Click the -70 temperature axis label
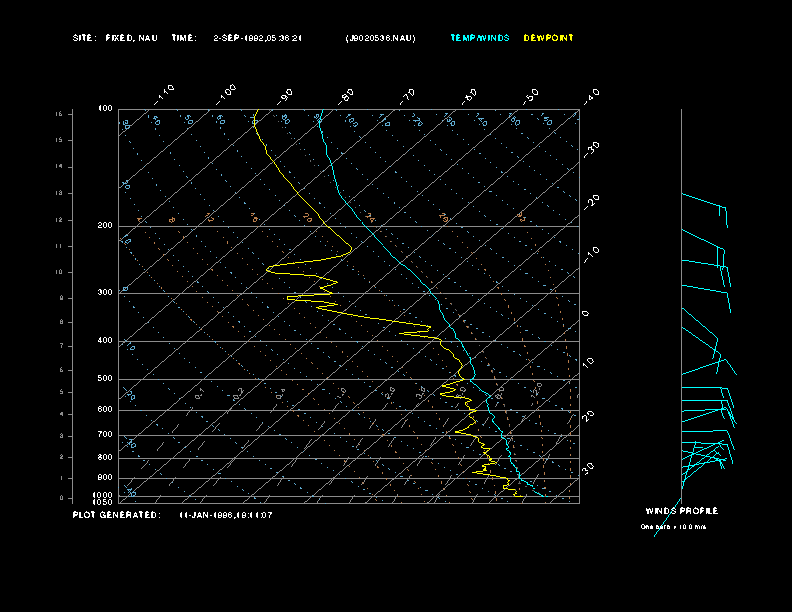Image resolution: width=792 pixels, height=612 pixels. click(408, 95)
